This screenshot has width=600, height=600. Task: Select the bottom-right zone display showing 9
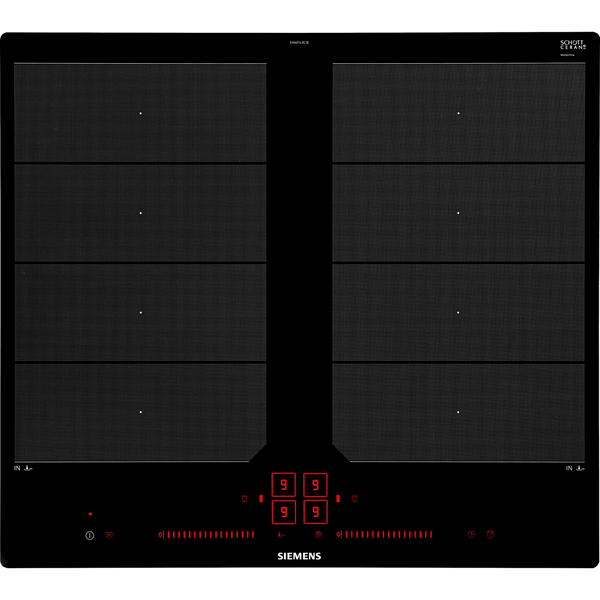(x=315, y=512)
